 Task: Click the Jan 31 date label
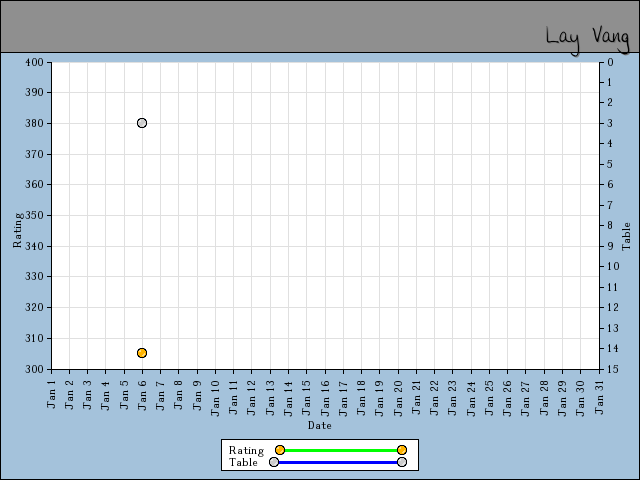599,397
